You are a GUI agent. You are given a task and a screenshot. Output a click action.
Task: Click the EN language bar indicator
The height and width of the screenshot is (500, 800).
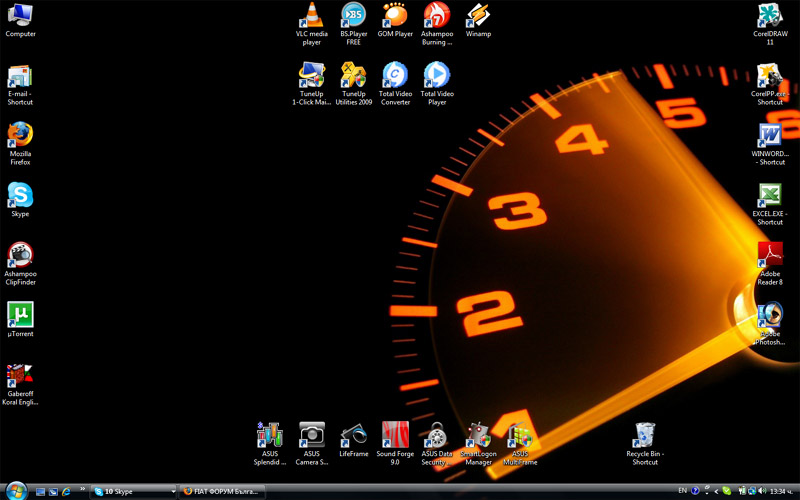(682, 491)
